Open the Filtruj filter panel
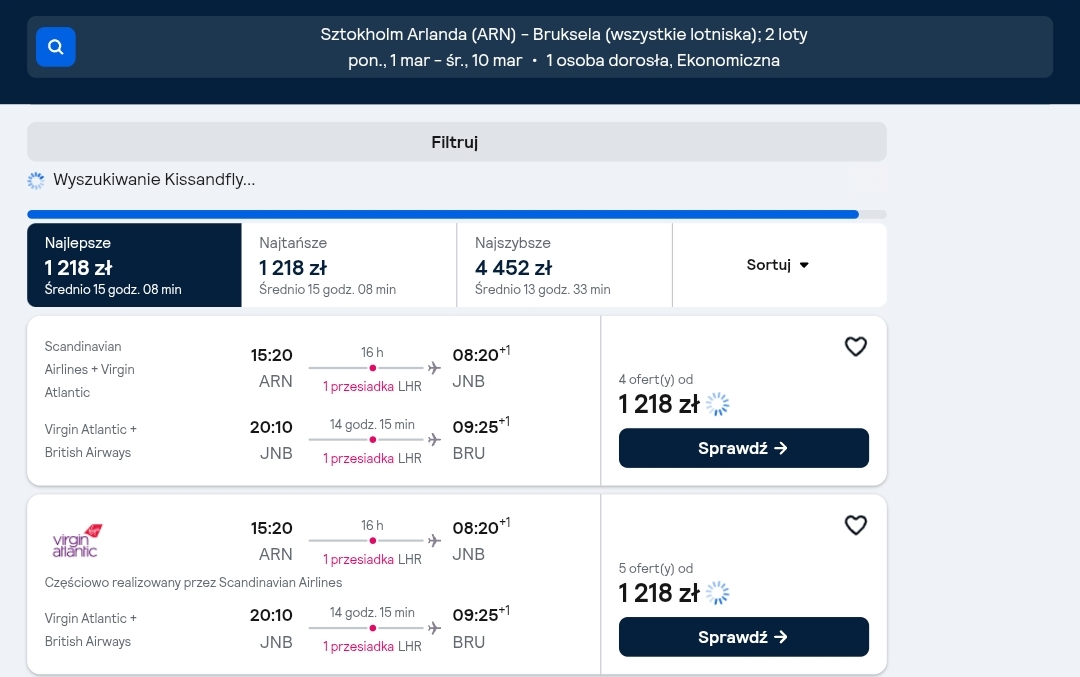This screenshot has width=1080, height=677. [x=457, y=142]
